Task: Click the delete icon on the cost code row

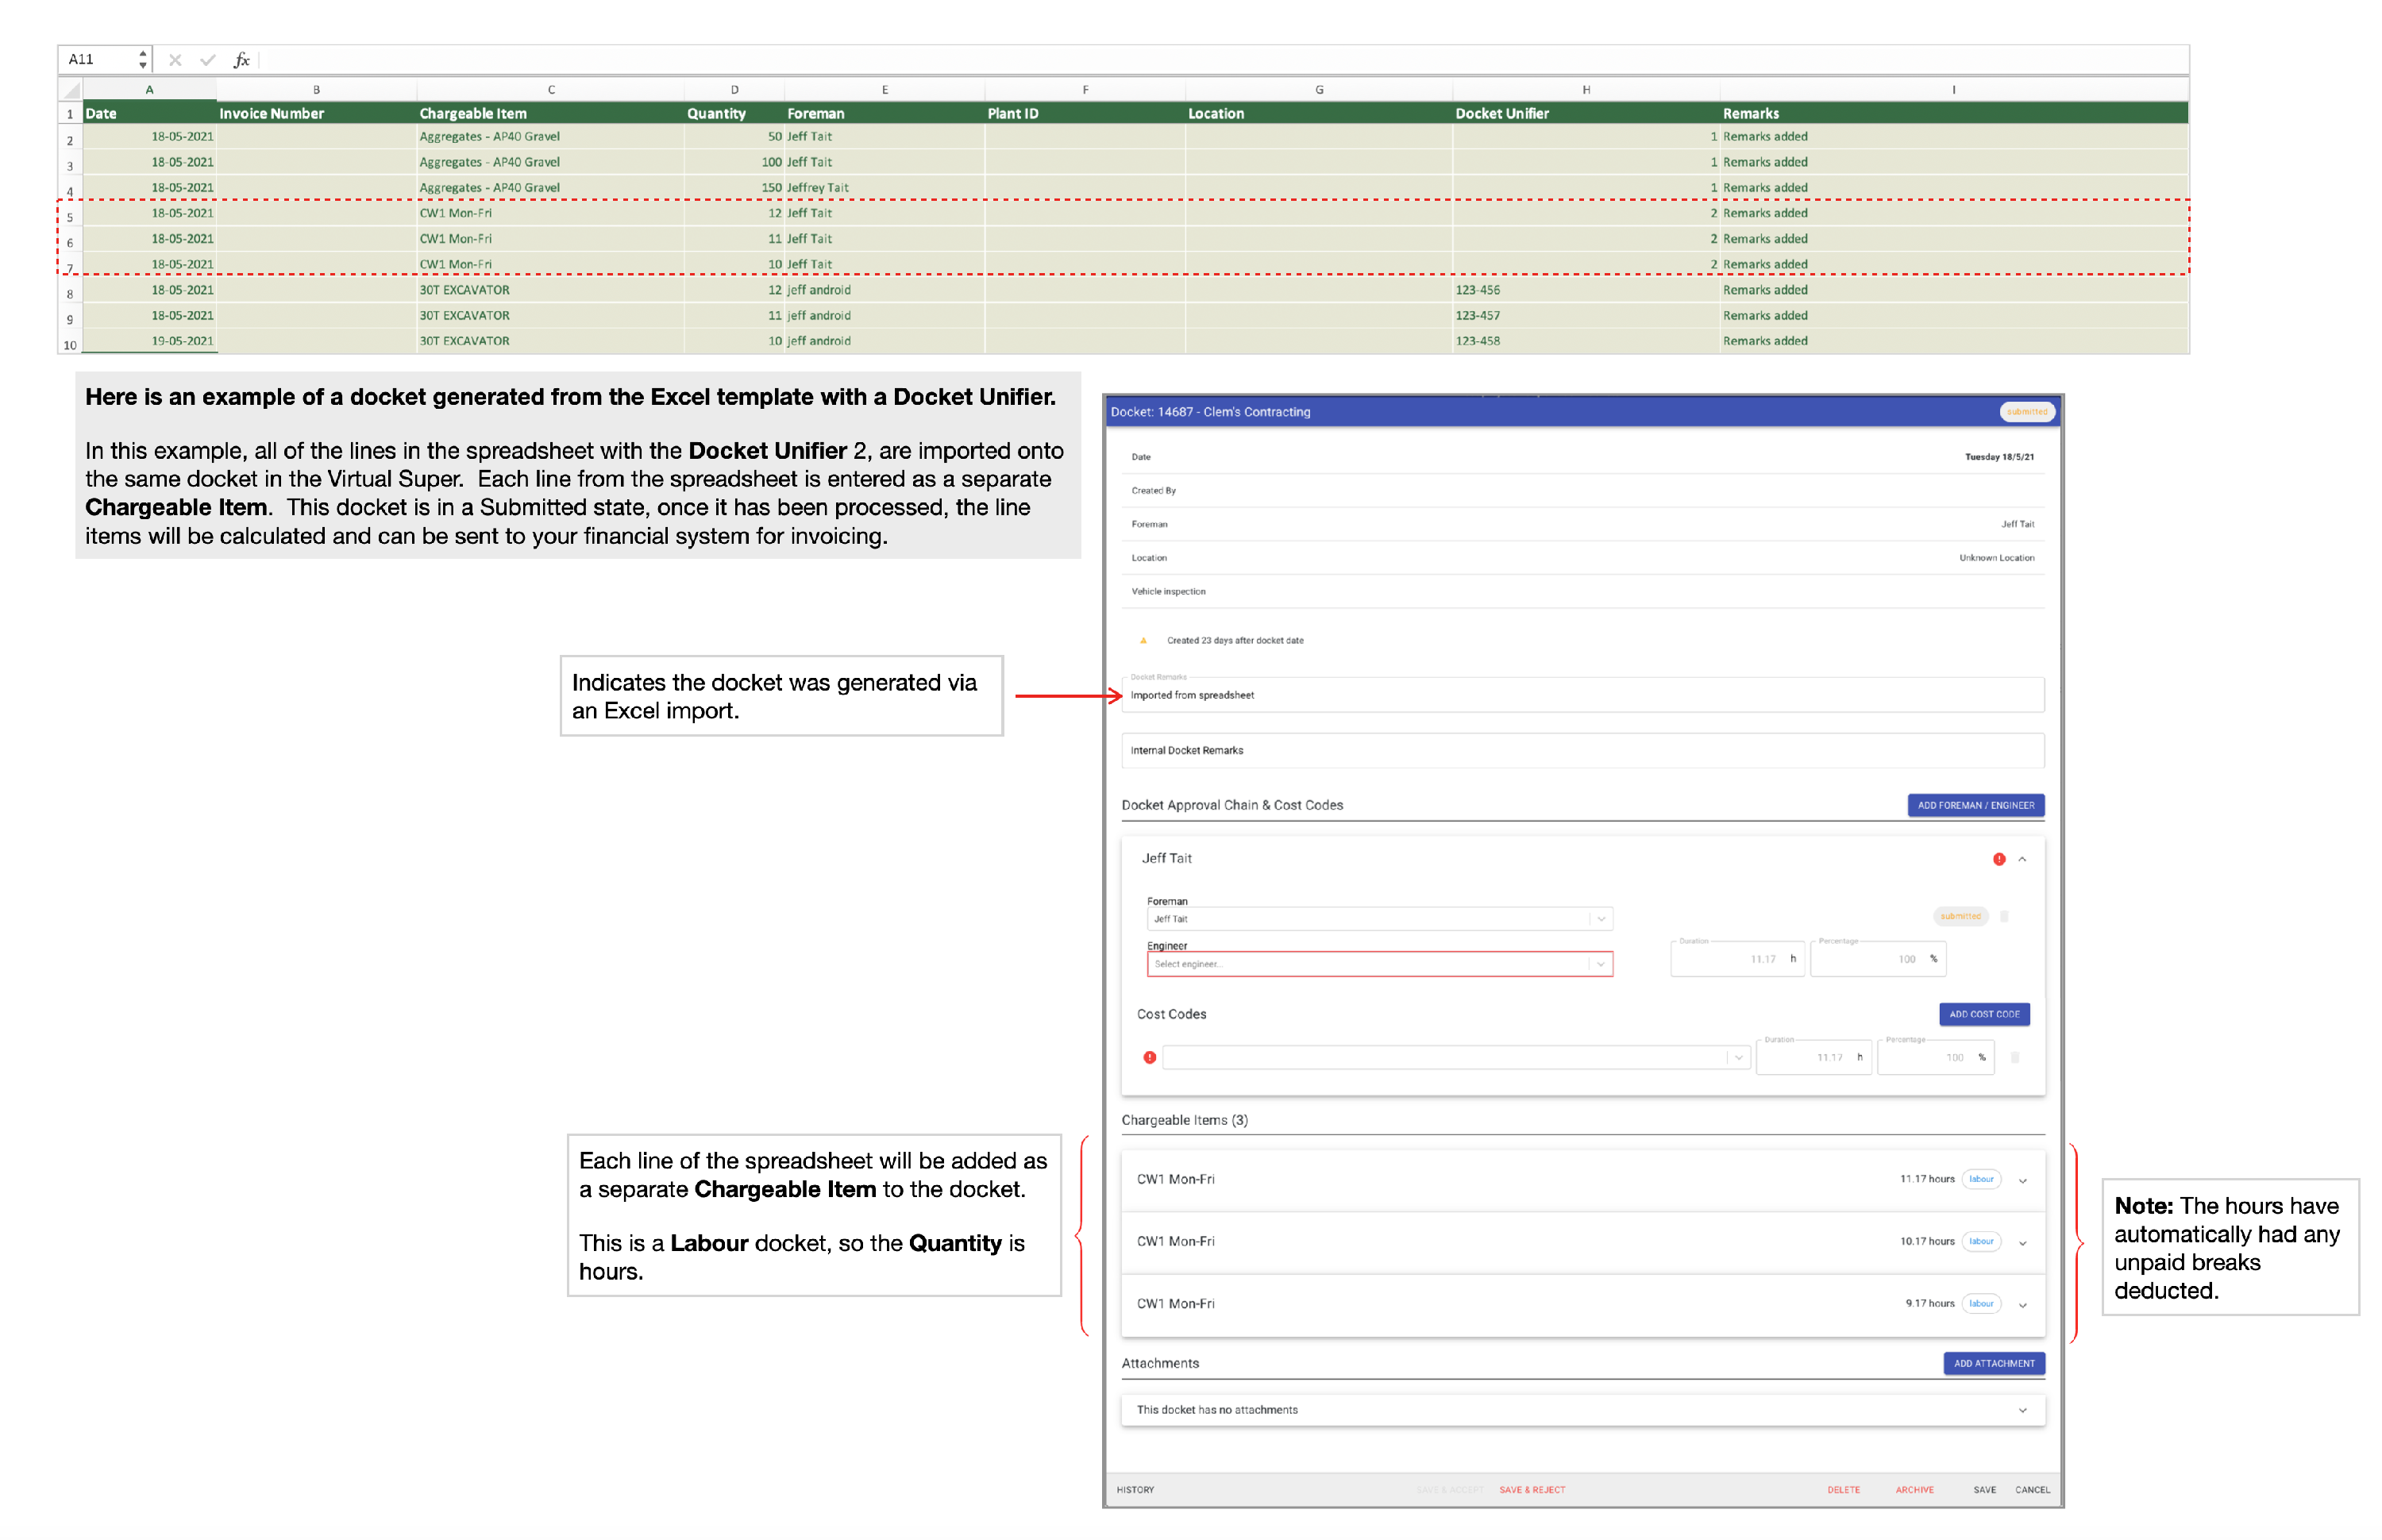Action: click(2015, 1057)
